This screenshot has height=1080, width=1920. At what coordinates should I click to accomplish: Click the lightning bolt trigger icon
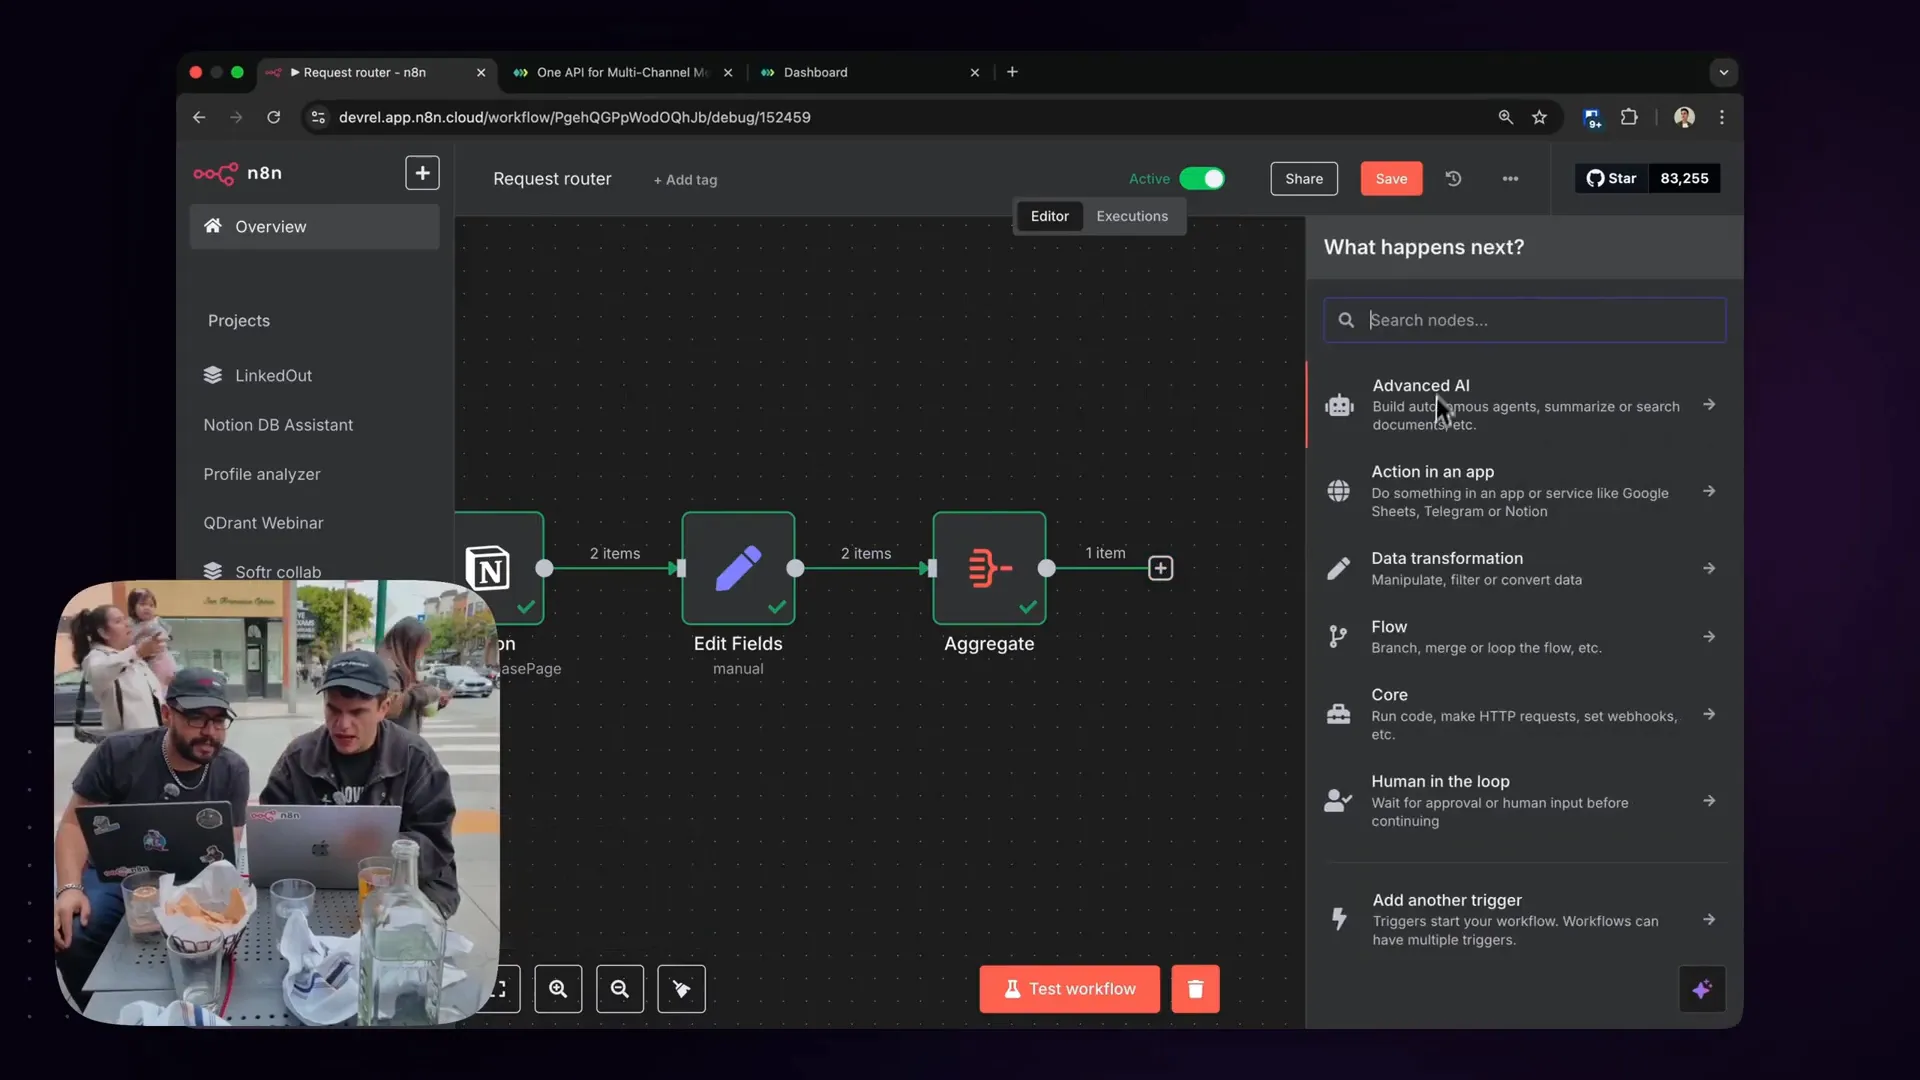(1338, 919)
